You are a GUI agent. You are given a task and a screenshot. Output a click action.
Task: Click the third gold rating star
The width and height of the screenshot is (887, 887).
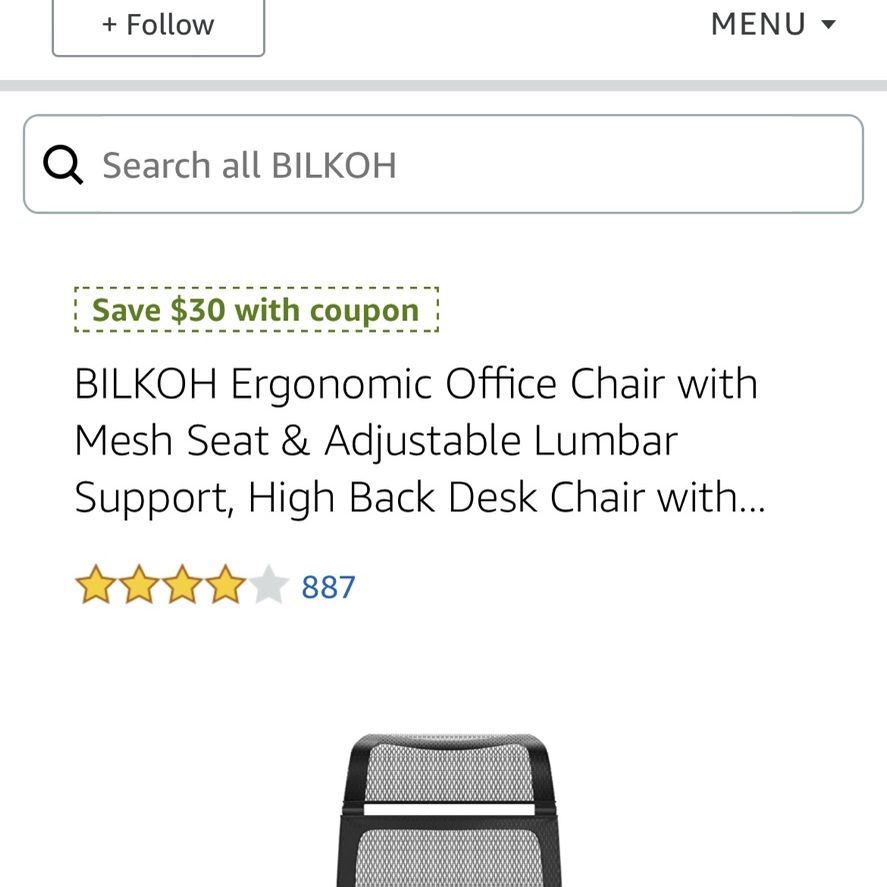point(182,585)
